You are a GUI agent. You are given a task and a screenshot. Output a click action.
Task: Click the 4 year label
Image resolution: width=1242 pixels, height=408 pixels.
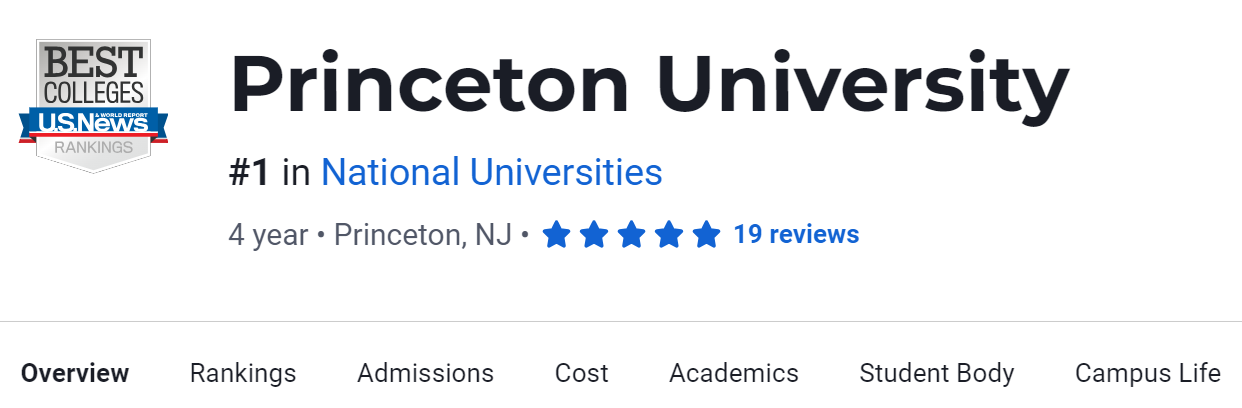tap(268, 235)
